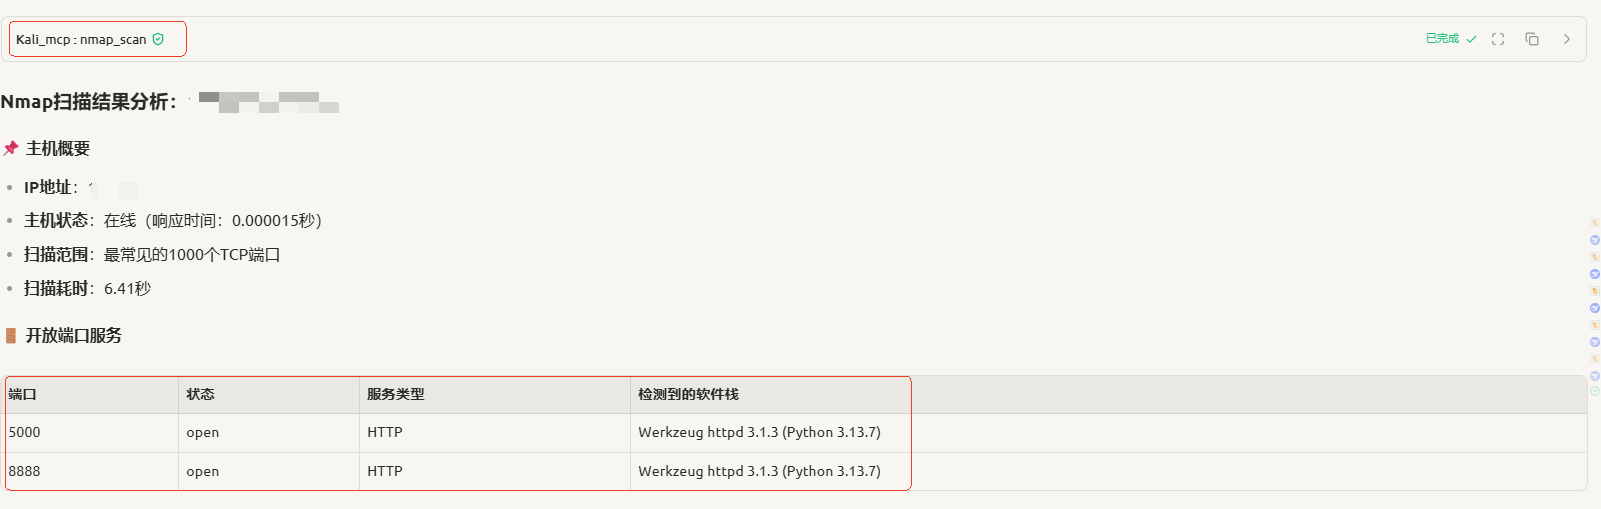Click the brown icon beside 开放端口服务
This screenshot has width=1601, height=509.
tap(11, 335)
